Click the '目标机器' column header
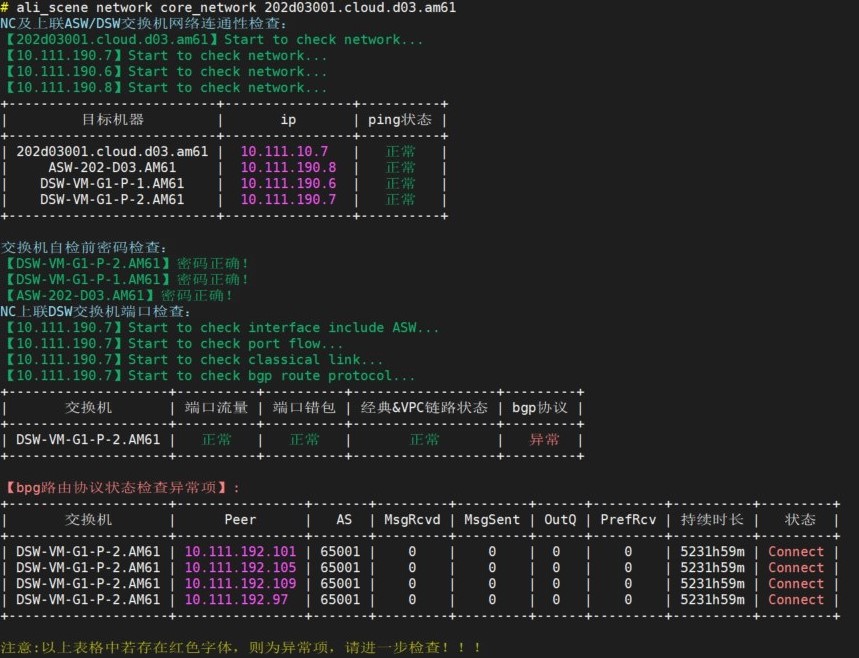Screen dimensions: 859x658 [x=112, y=119]
